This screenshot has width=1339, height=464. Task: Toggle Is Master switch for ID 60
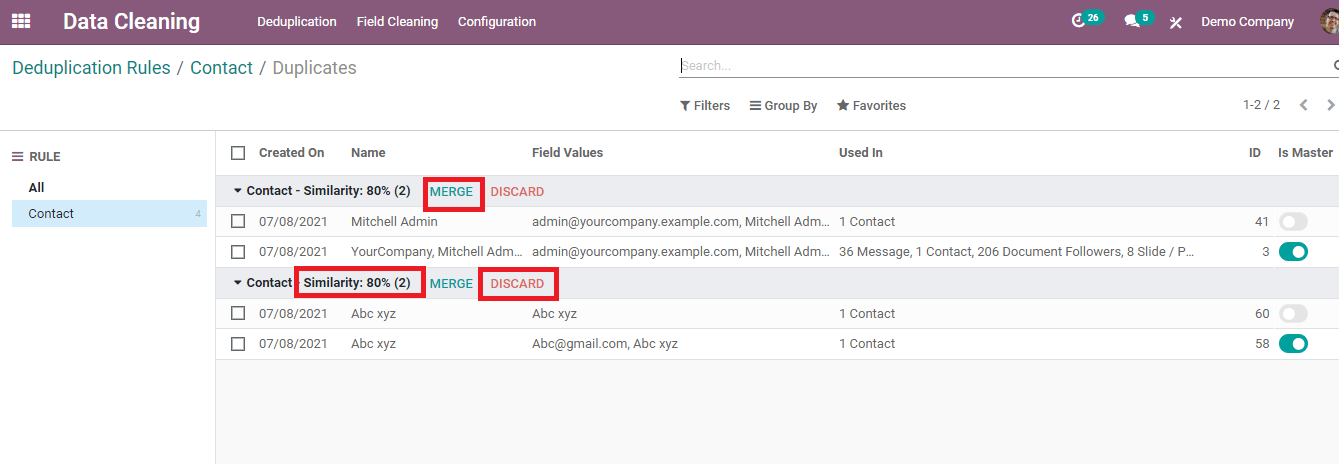click(1293, 314)
